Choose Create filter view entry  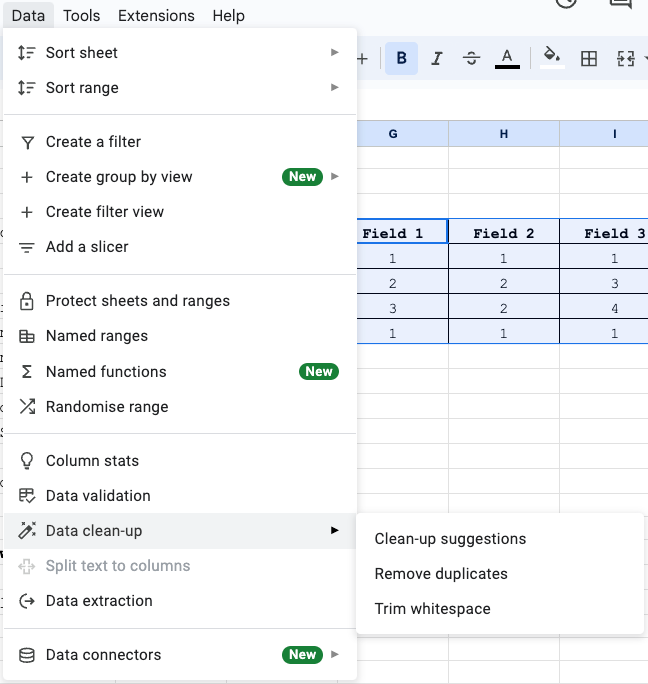pos(180,212)
